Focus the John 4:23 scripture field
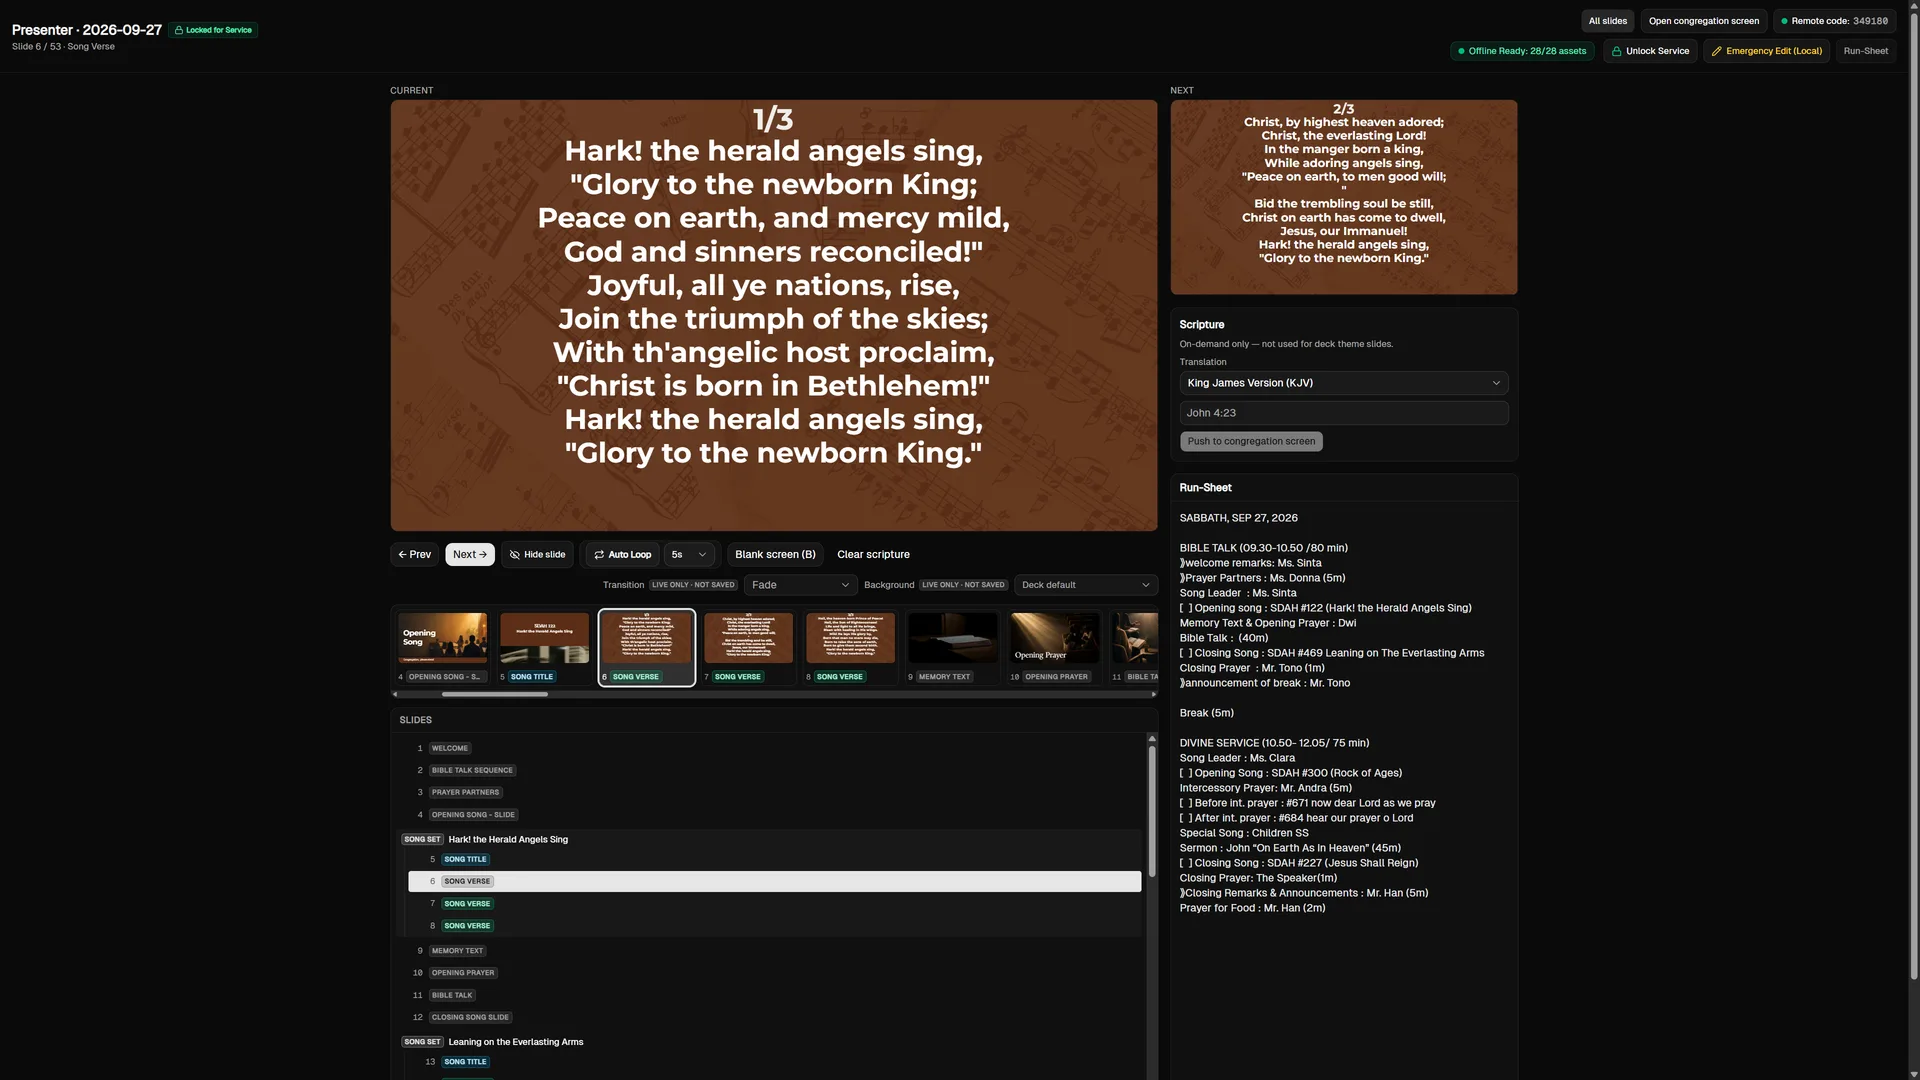 coord(1343,413)
